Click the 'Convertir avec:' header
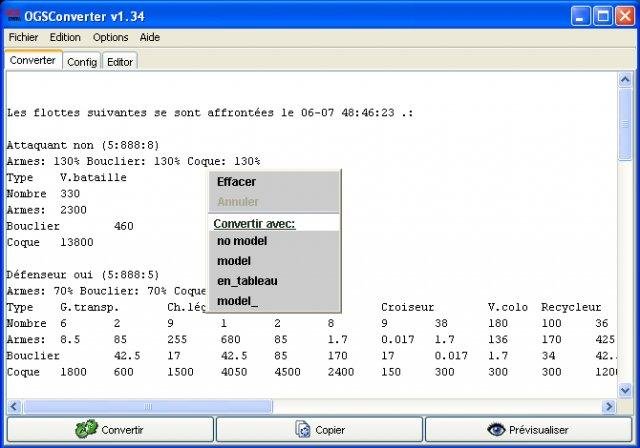Viewport: 640px width, 448px height. tap(254, 224)
